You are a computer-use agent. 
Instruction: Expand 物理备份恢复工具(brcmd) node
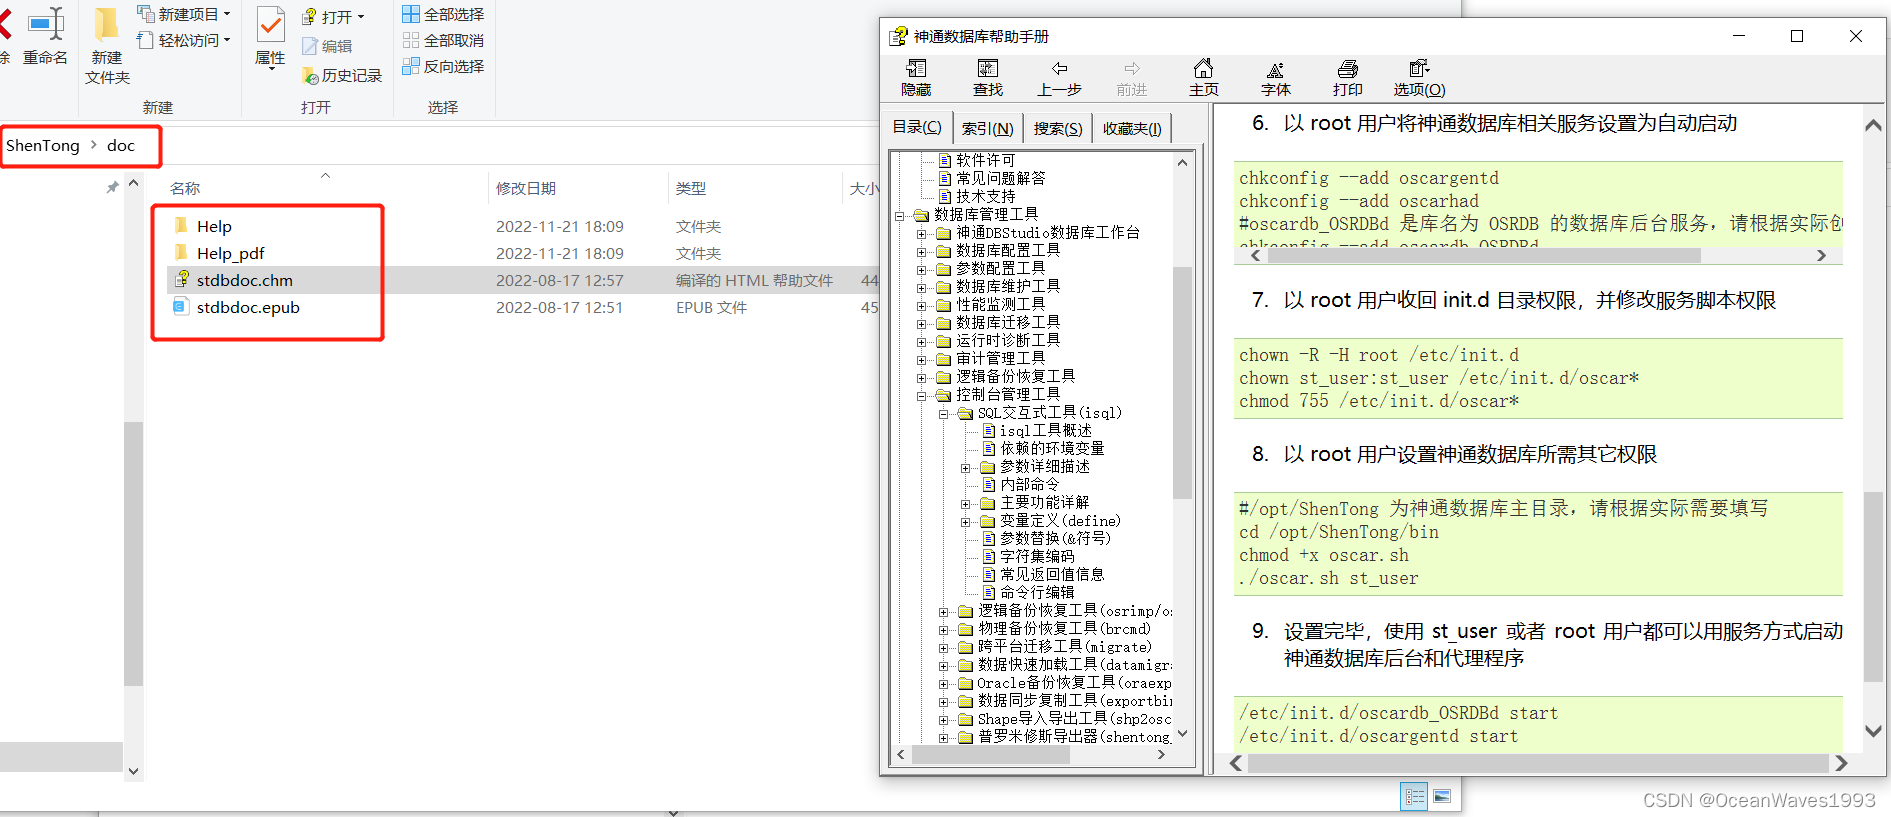[944, 629]
